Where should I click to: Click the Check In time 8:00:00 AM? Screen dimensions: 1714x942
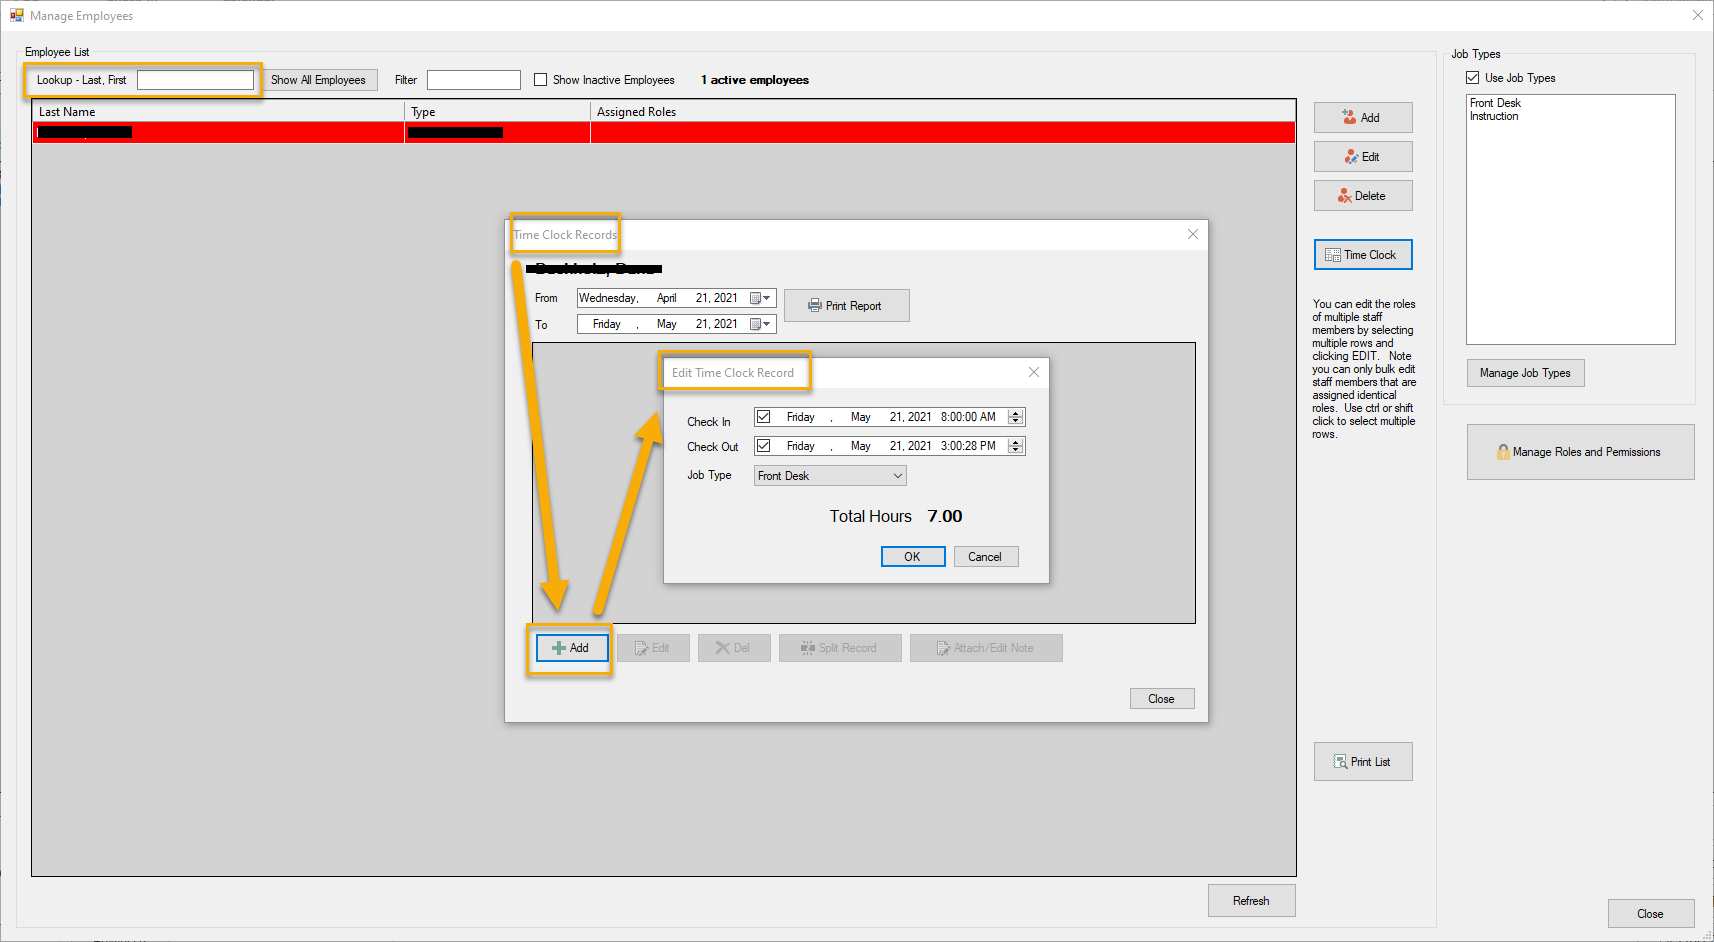pyautogui.click(x=968, y=417)
